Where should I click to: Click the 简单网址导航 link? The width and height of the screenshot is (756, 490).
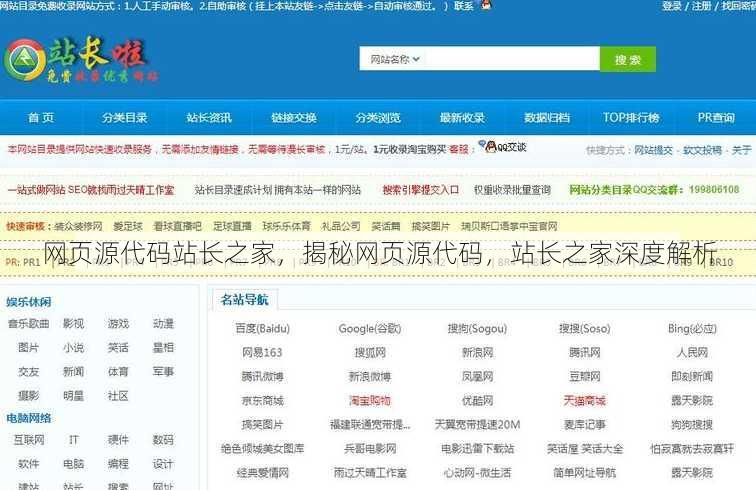click(584, 473)
